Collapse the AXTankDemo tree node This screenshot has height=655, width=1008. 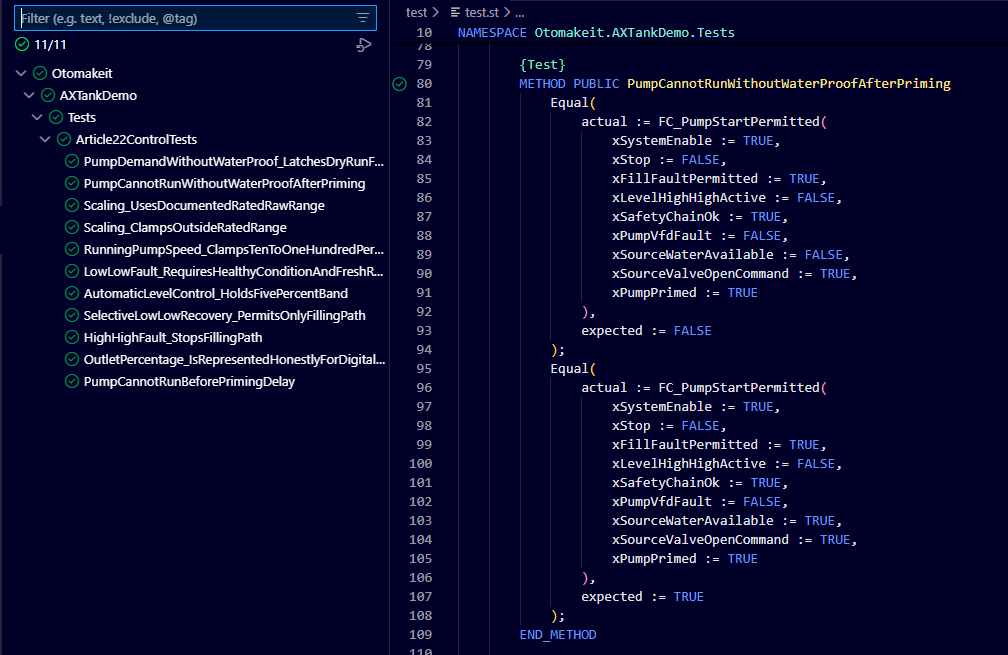[29, 95]
